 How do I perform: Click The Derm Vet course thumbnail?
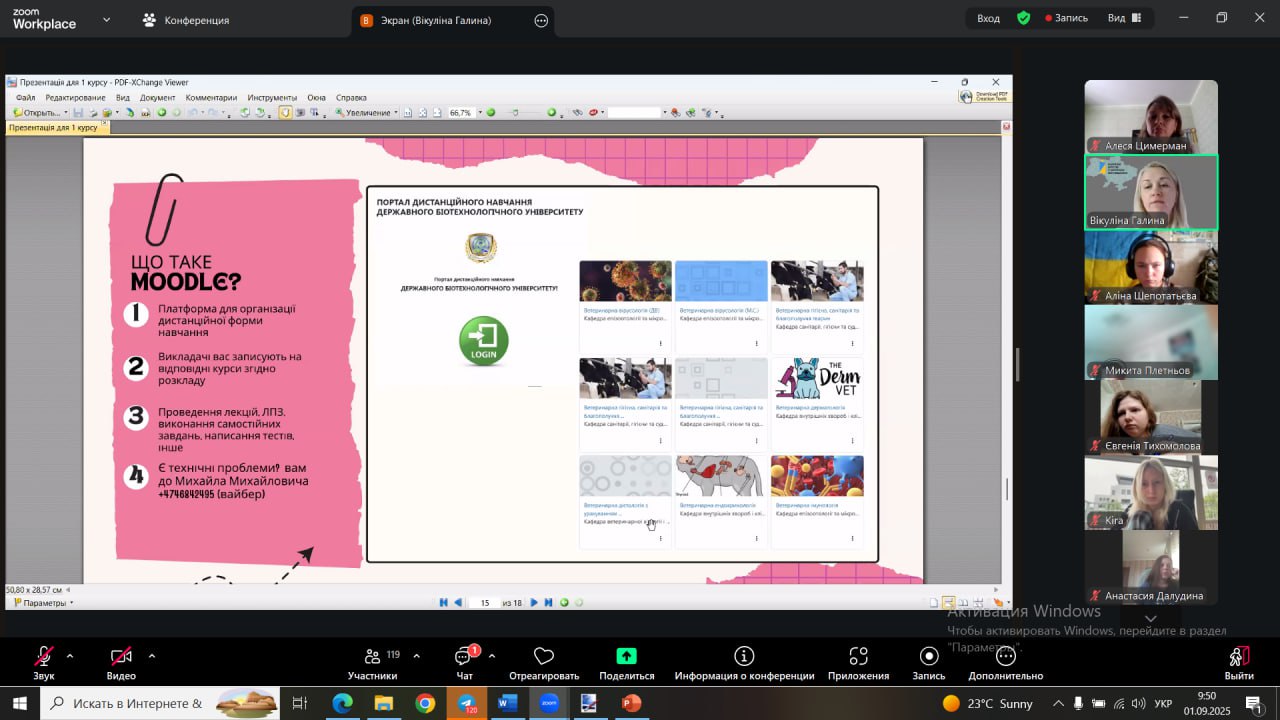click(x=817, y=378)
